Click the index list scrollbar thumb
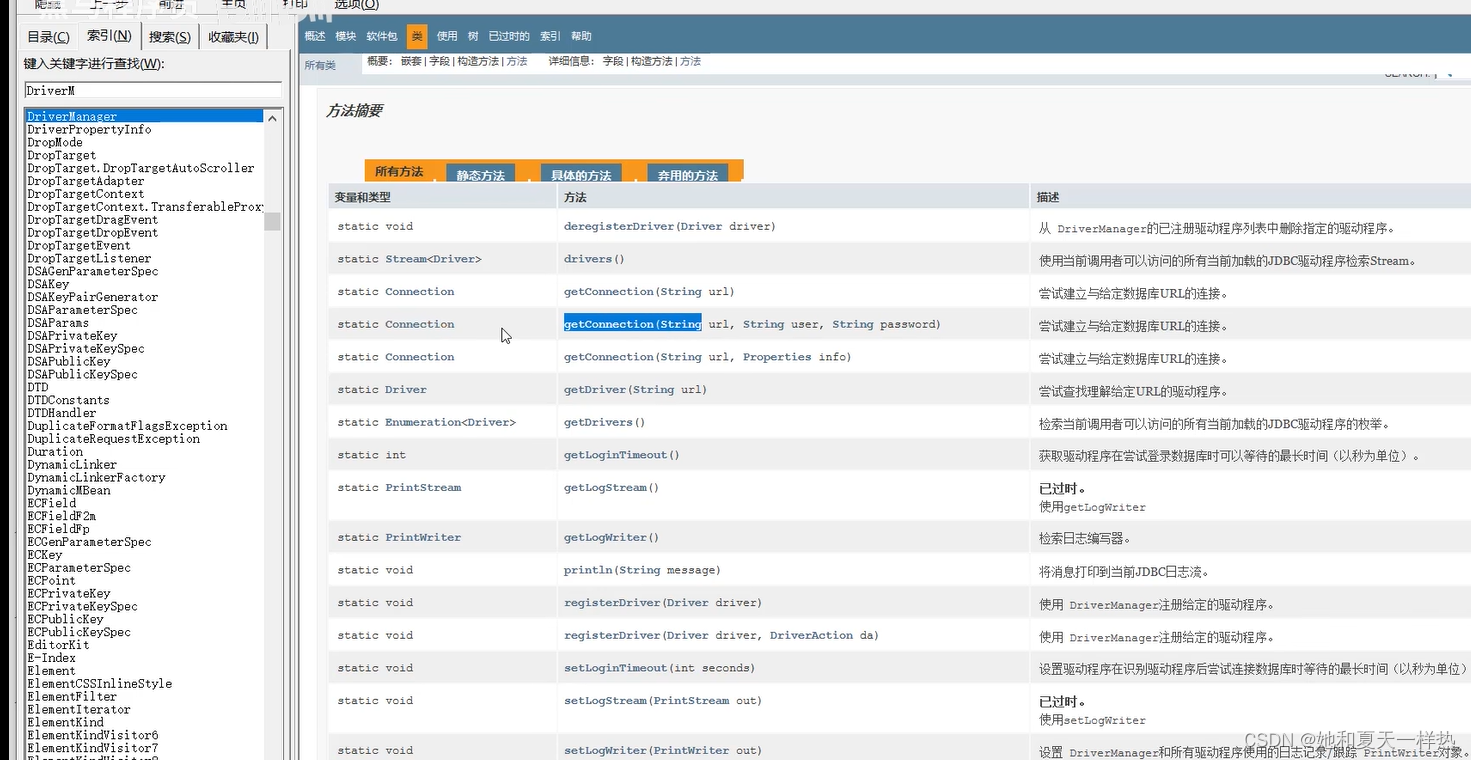This screenshot has width=1471, height=760. coord(273,221)
